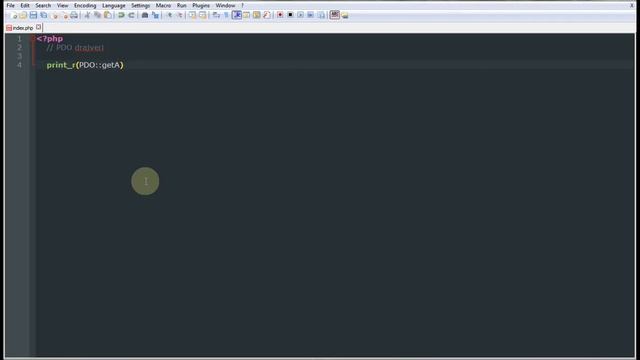640x360 pixels.
Task: Close the index.php tab
Action: point(38,27)
